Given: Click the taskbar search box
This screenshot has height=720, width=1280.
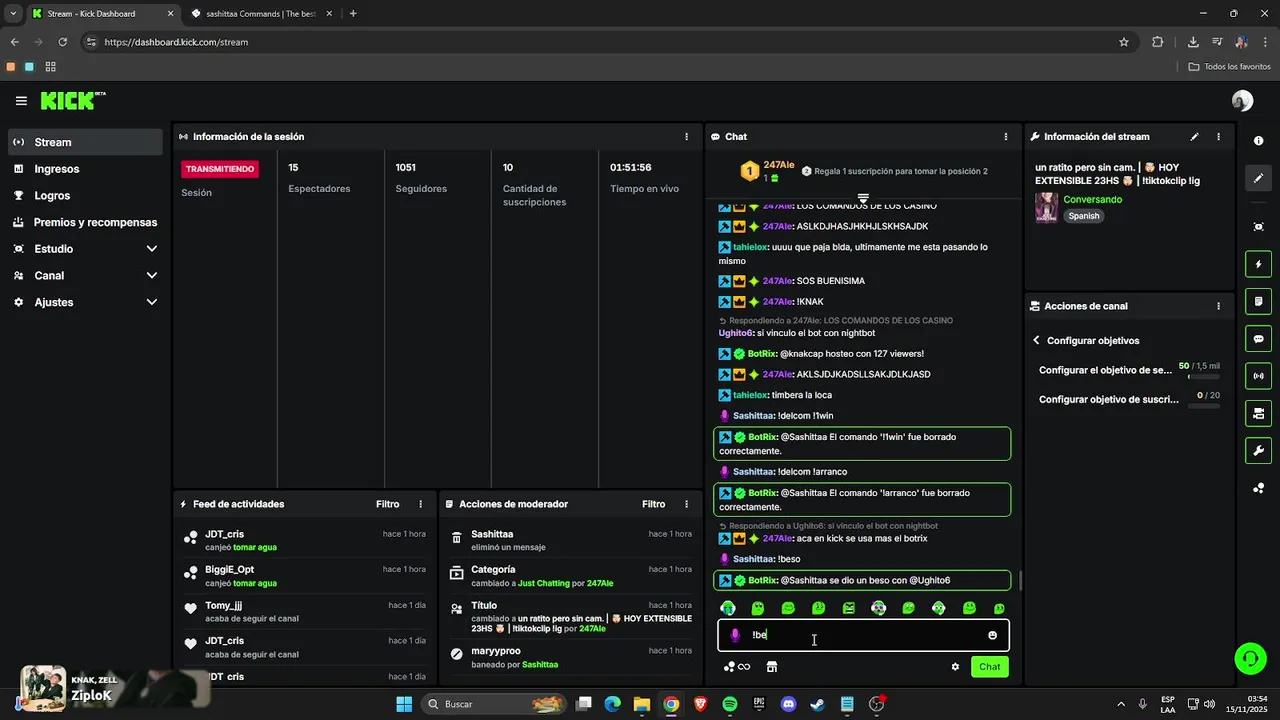Looking at the screenshot, I should 494,704.
